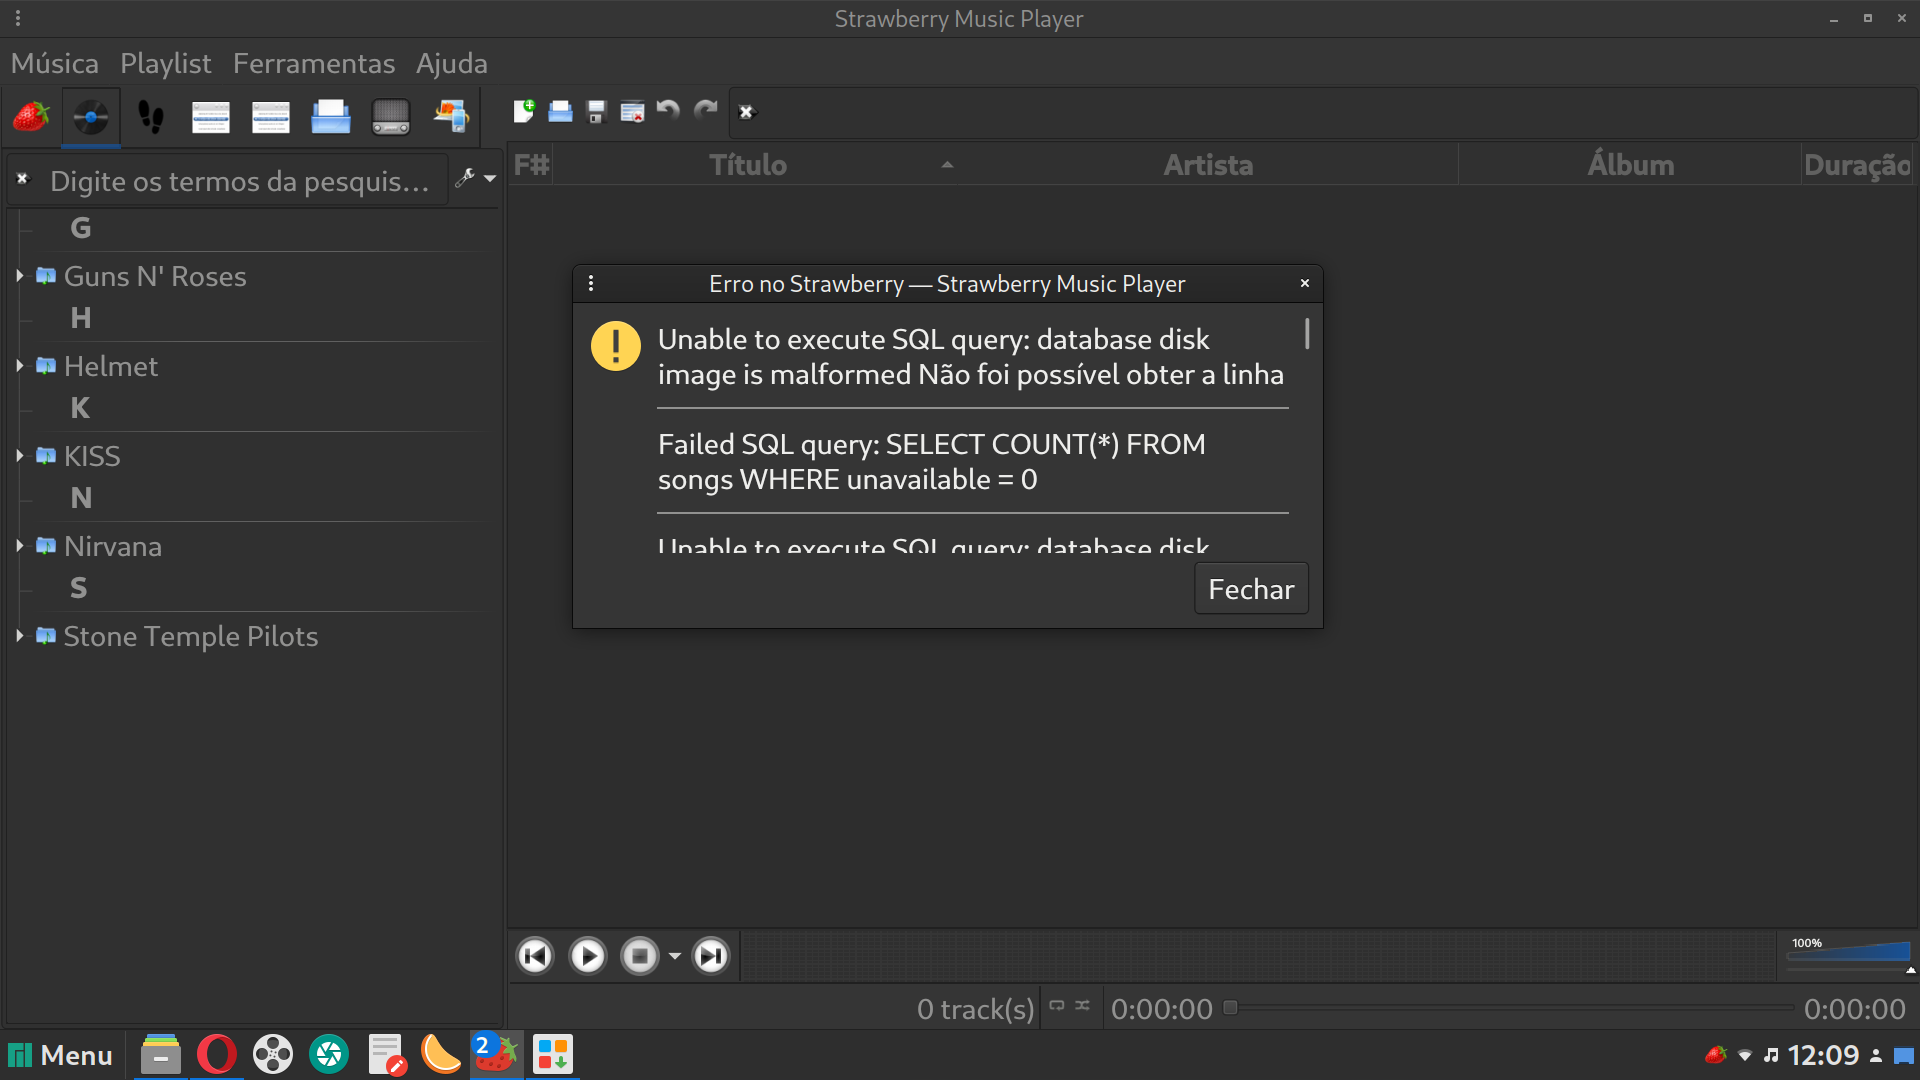The image size is (1920, 1080).
Task: Expand the Helmet artist node
Action: click(x=19, y=365)
